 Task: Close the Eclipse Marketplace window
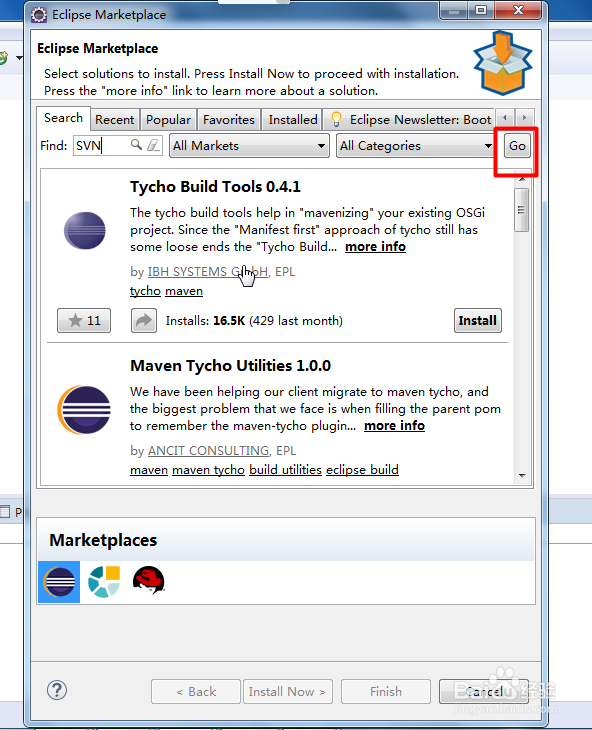coord(518,10)
